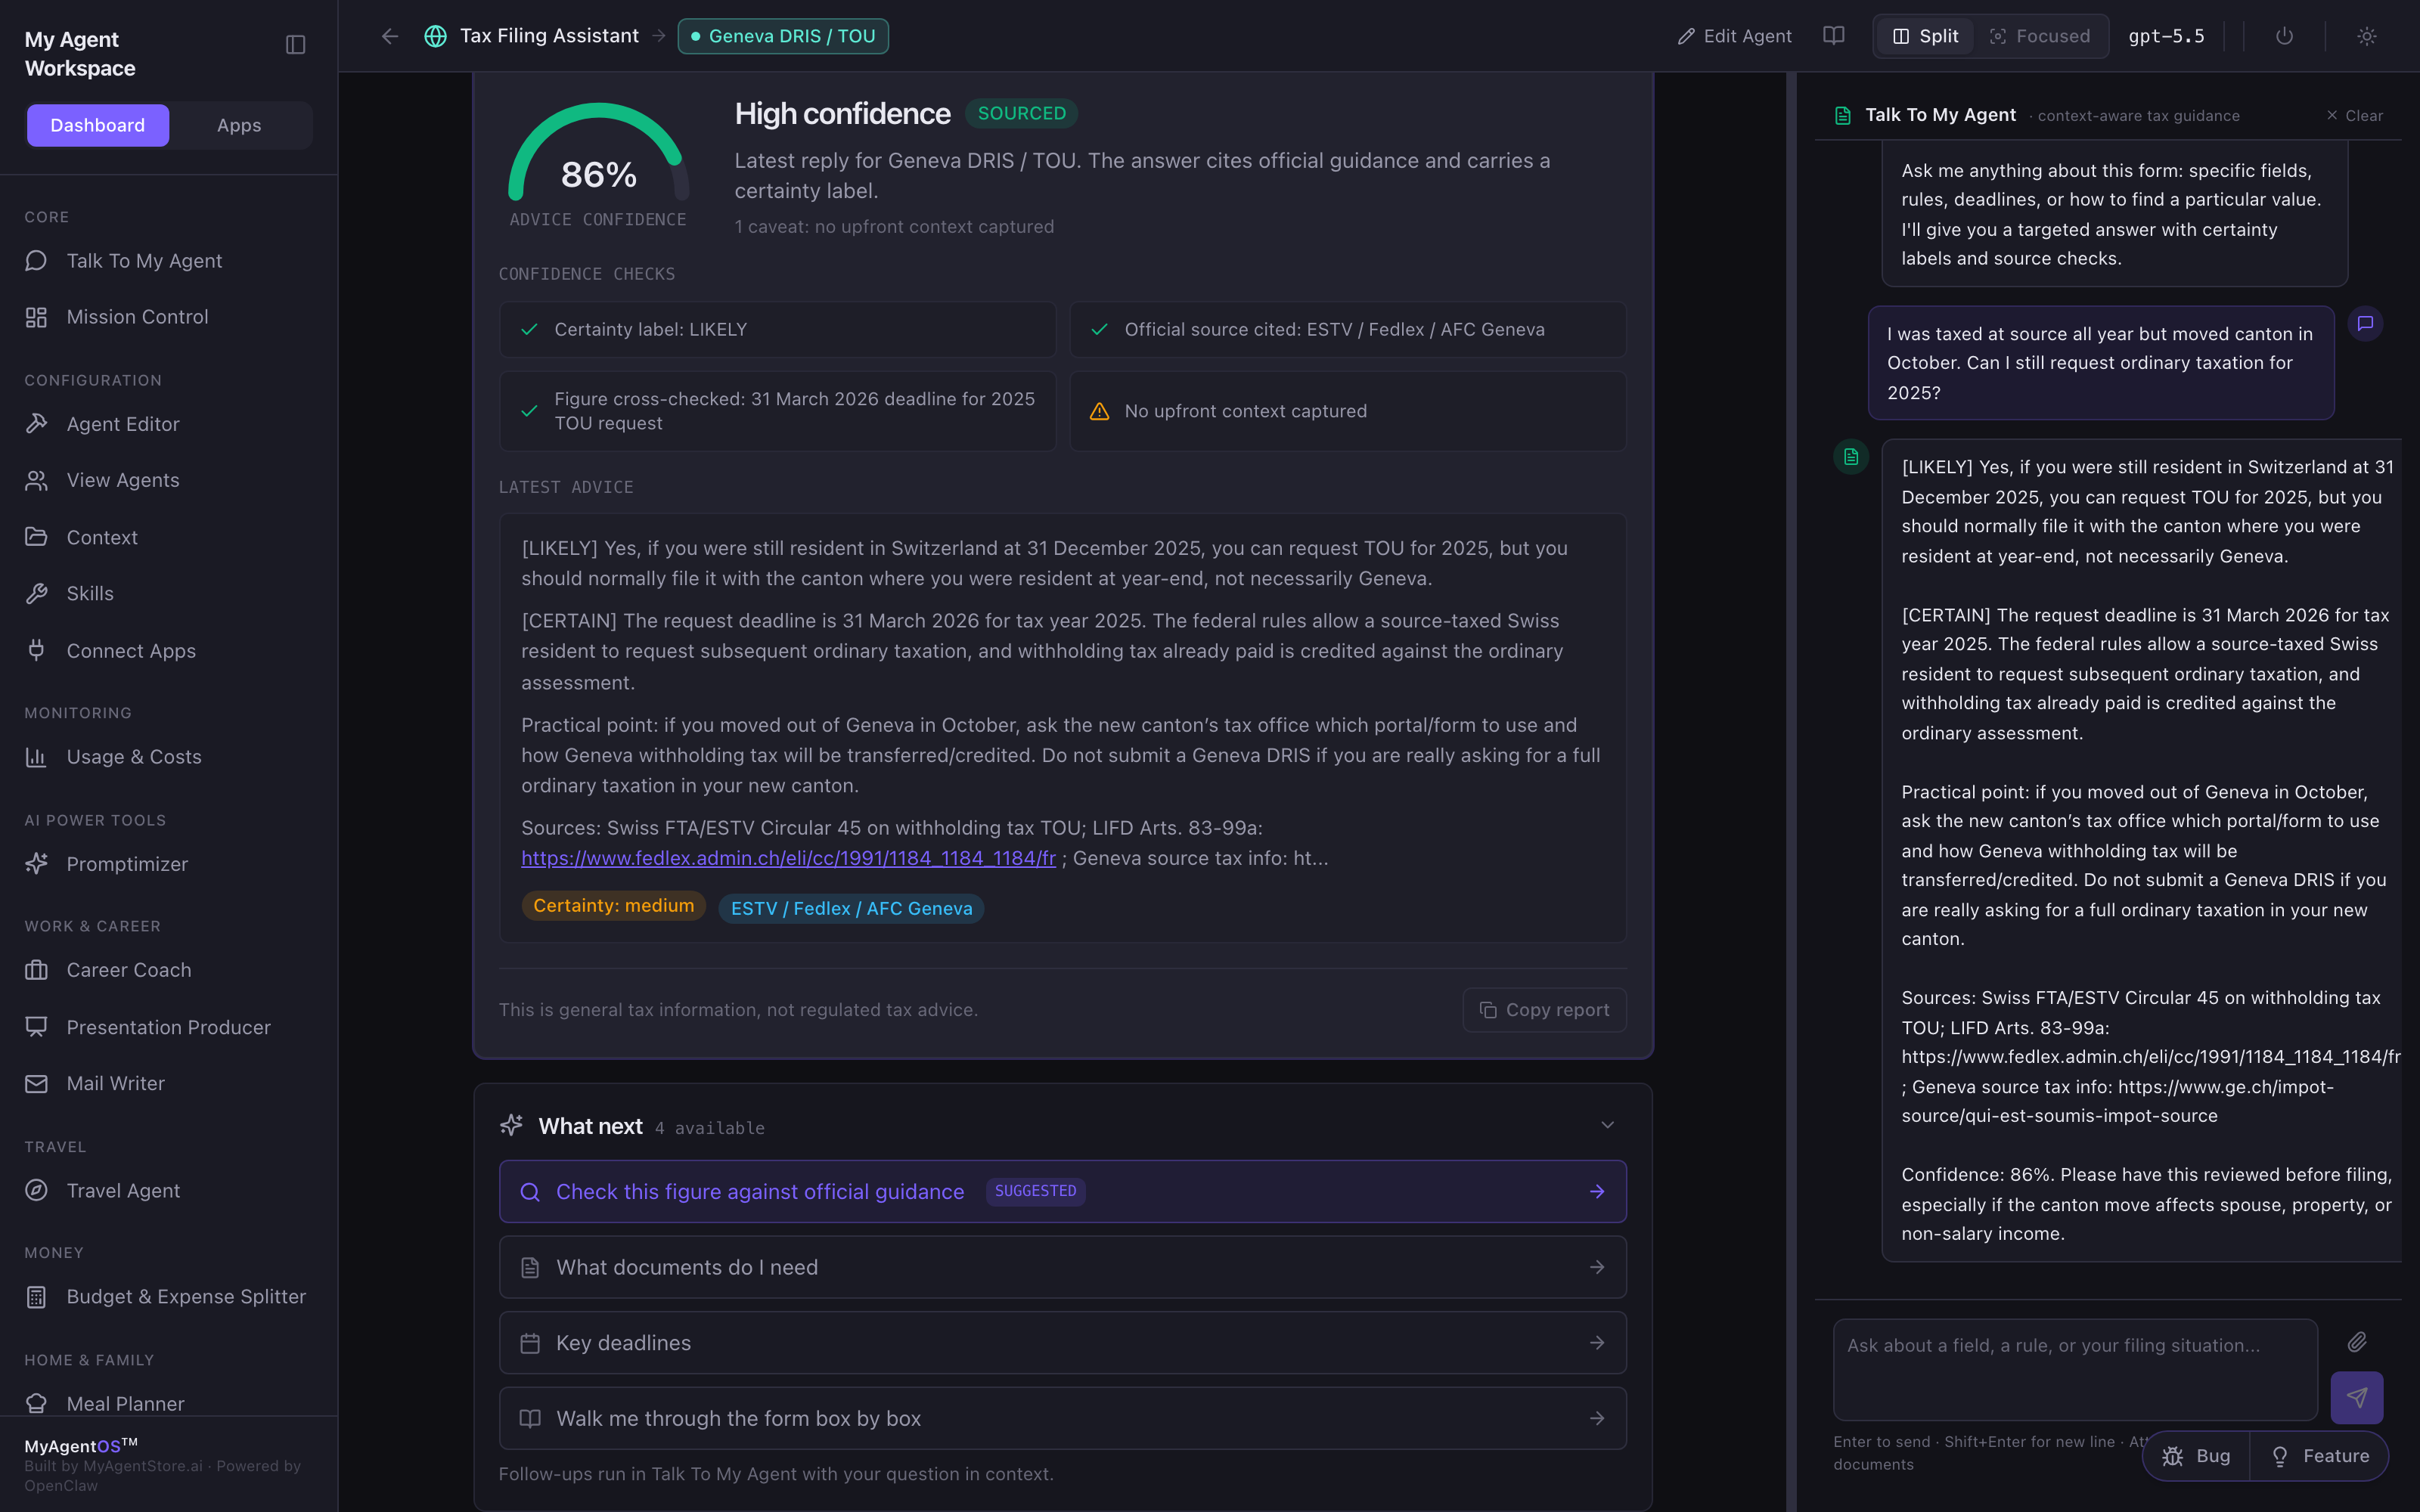2420x1512 pixels.
Task: Switch to the Apps tab
Action: (239, 125)
